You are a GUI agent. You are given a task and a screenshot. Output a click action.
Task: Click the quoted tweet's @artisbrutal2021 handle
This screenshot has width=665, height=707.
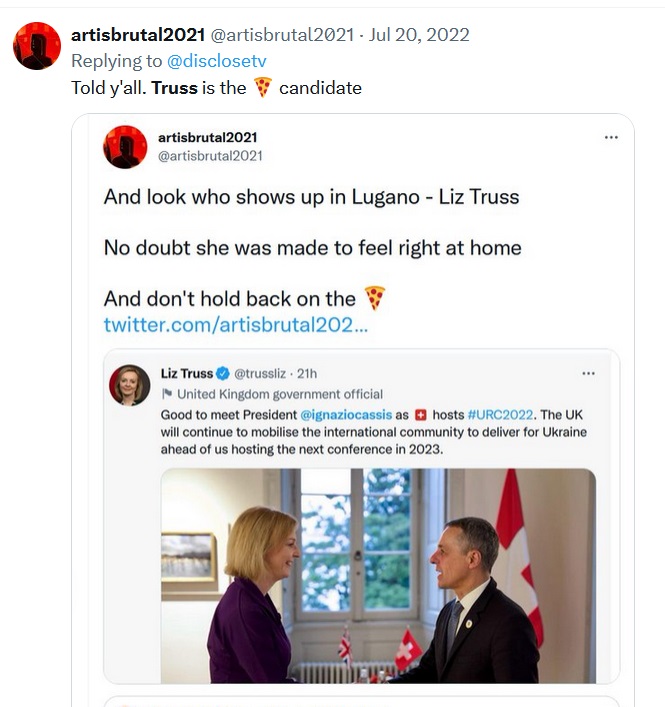[210, 156]
